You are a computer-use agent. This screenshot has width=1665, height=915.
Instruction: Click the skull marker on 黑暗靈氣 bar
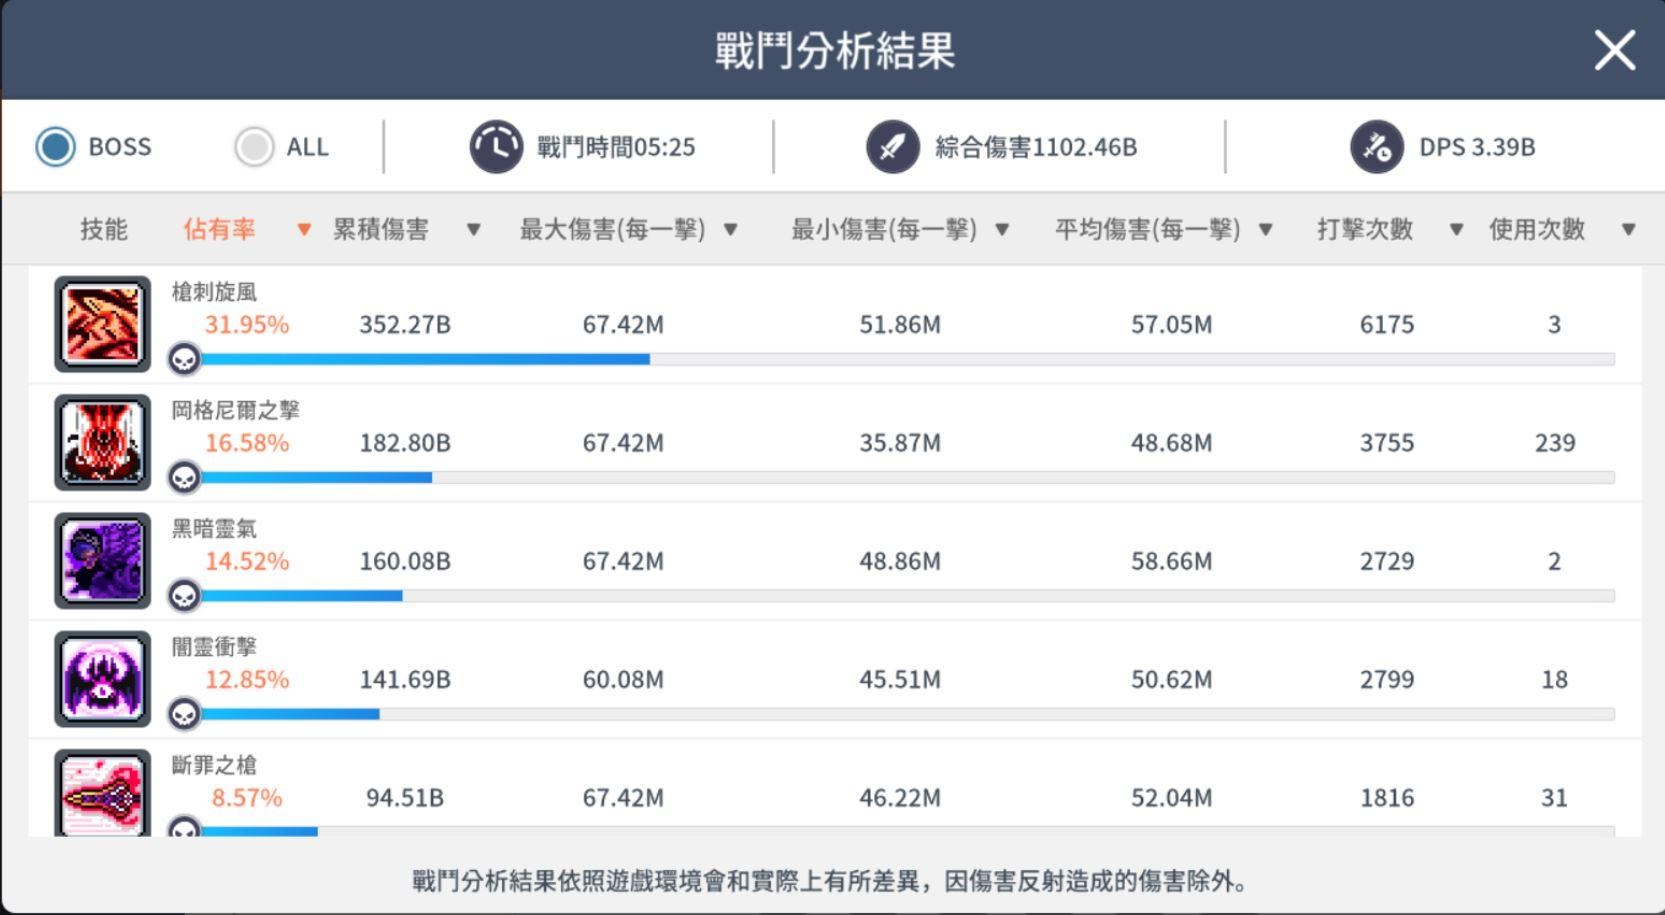click(184, 596)
